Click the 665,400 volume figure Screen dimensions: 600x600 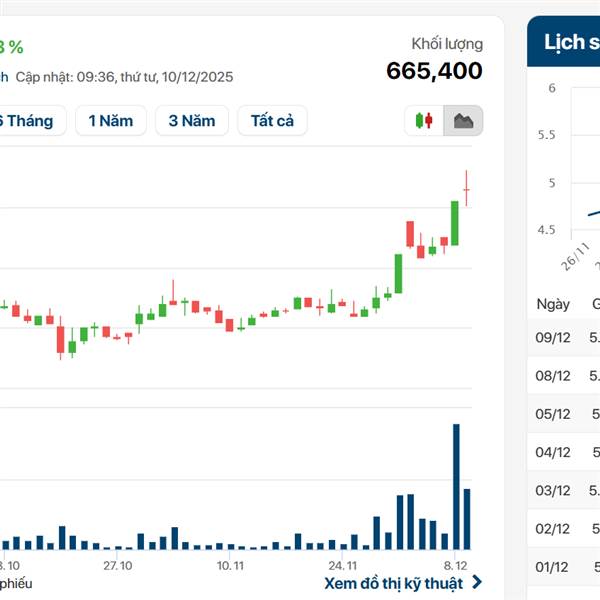(434, 71)
